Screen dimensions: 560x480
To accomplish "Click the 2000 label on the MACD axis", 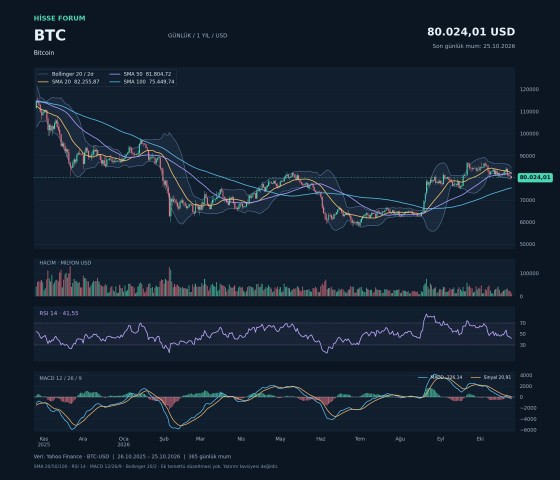I will coord(526,386).
